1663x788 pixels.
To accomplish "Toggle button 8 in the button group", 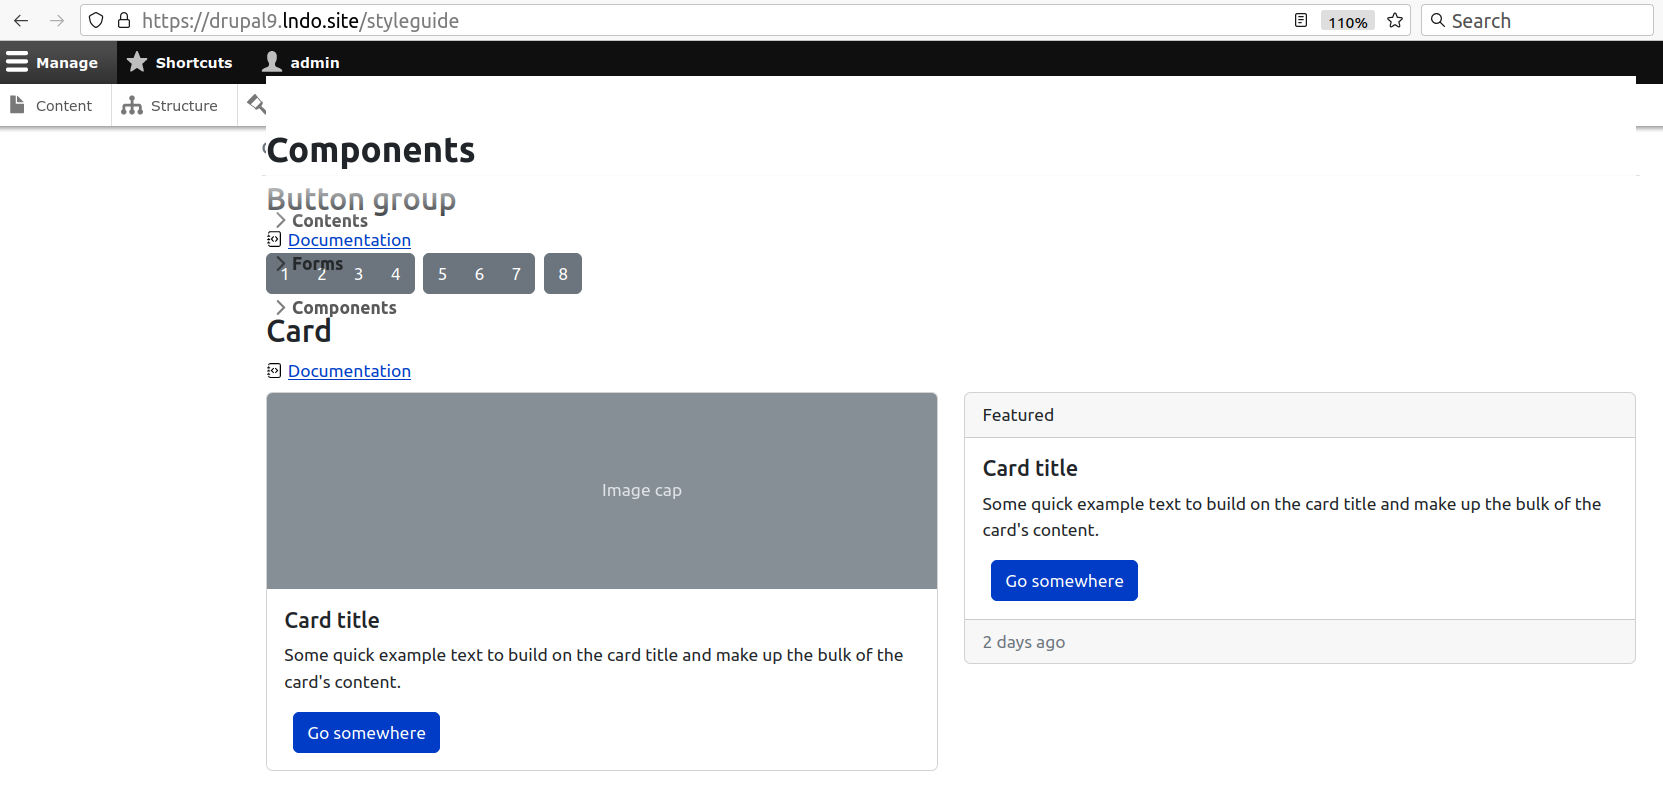I will [563, 273].
